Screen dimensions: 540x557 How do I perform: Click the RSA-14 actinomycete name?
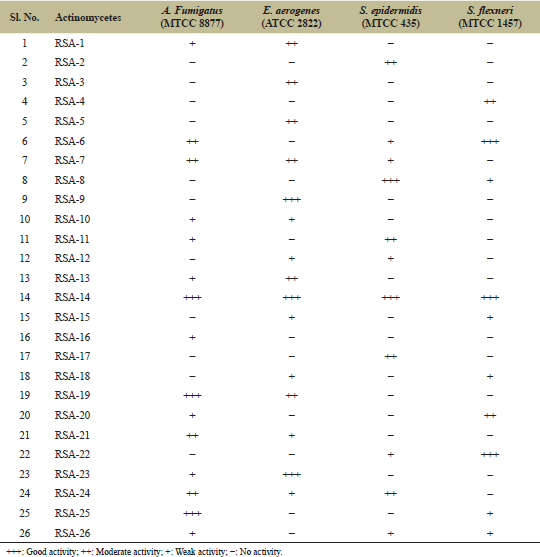click(x=72, y=297)
